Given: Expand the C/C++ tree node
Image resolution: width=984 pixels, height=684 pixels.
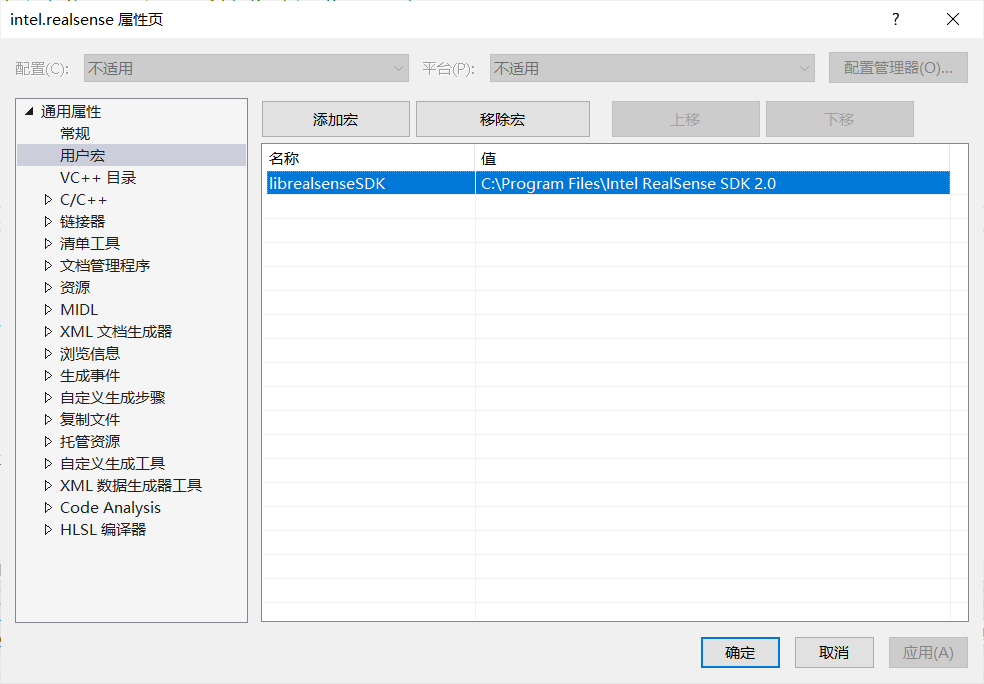Looking at the screenshot, I should pyautogui.click(x=47, y=199).
